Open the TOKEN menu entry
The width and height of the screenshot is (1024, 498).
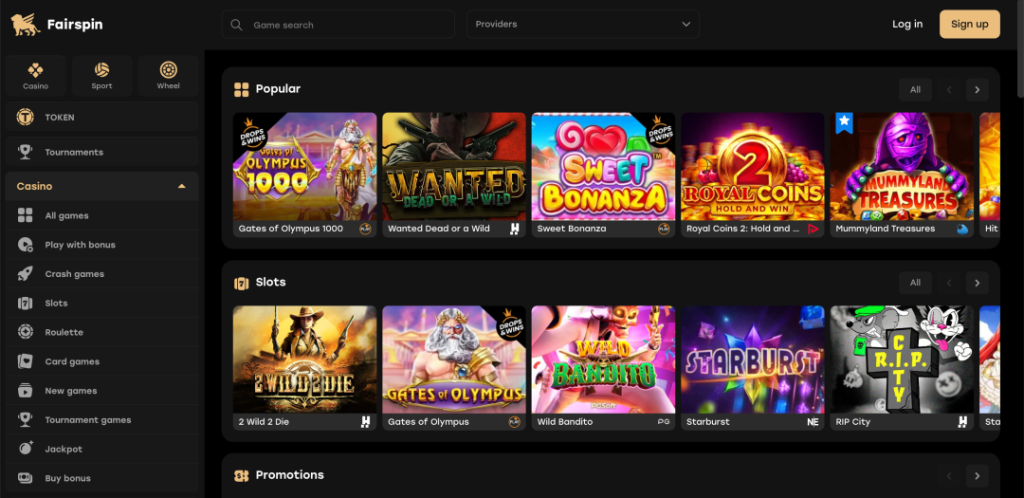click(102, 117)
